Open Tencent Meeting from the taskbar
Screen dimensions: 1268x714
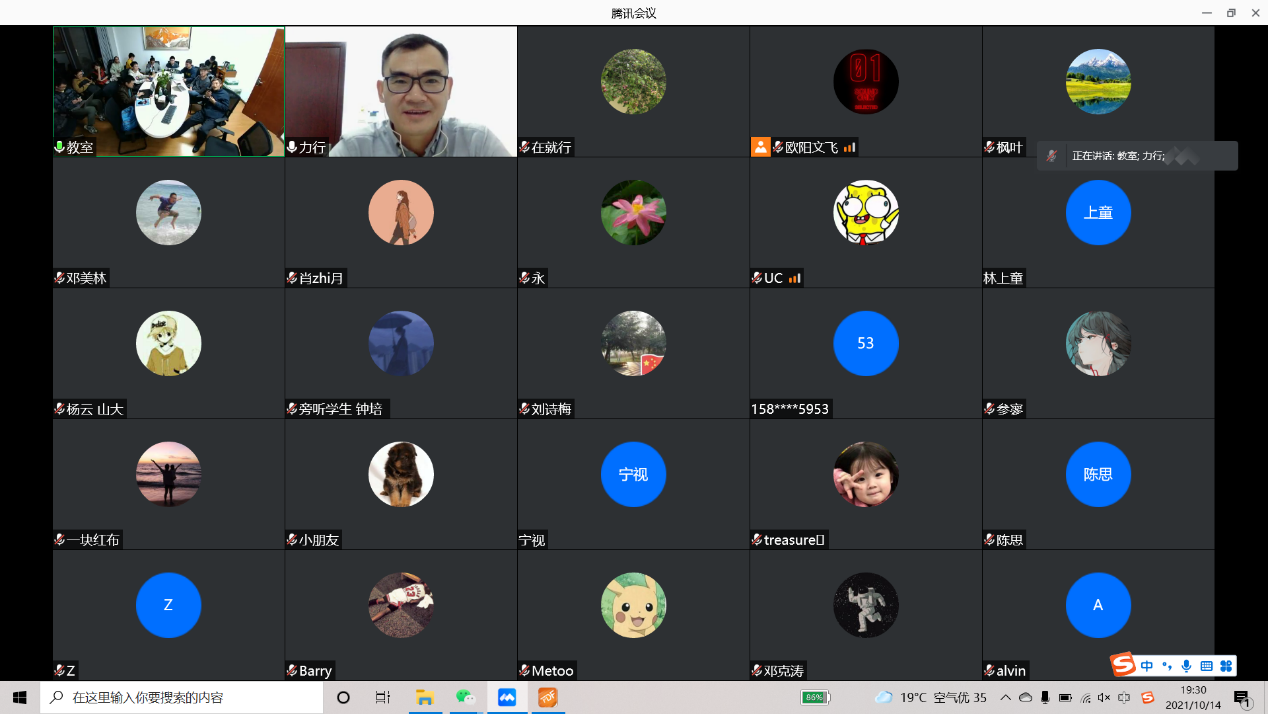507,697
